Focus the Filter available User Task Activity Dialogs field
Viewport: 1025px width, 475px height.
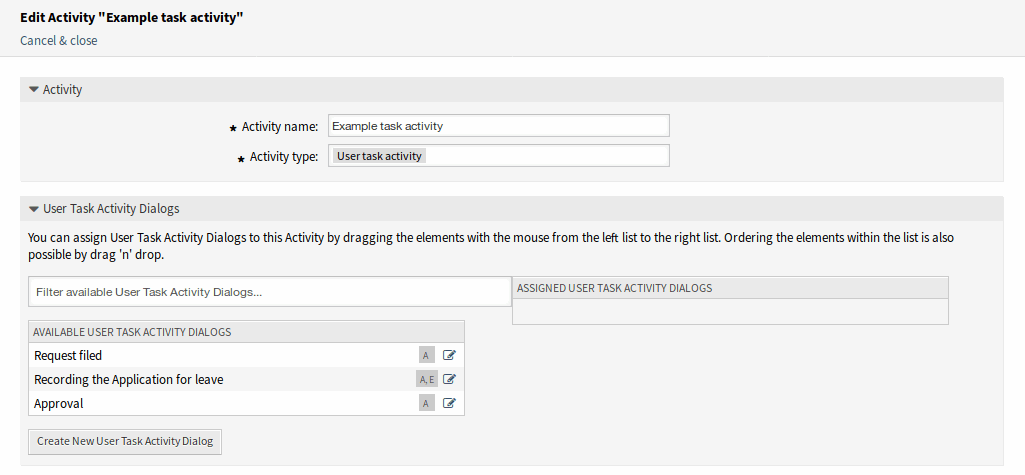[270, 292]
